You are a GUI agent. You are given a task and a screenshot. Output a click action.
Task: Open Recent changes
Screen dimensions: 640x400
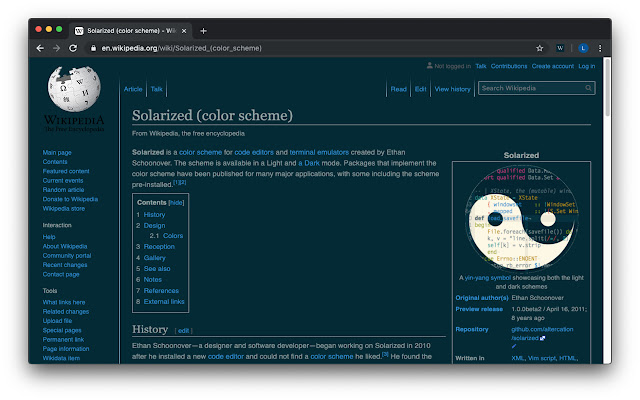coord(65,265)
